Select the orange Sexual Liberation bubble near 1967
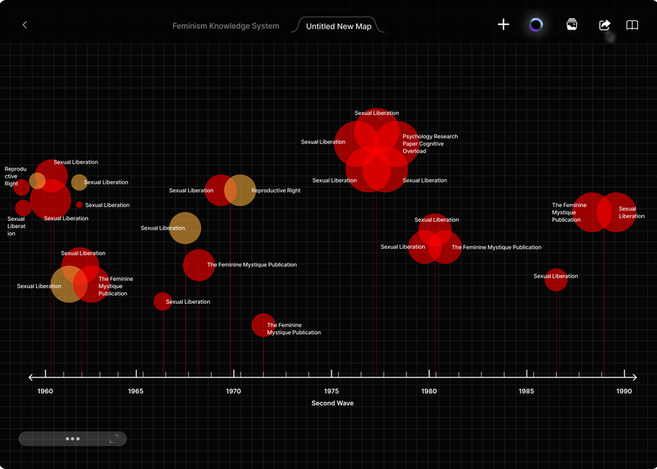 tap(185, 228)
